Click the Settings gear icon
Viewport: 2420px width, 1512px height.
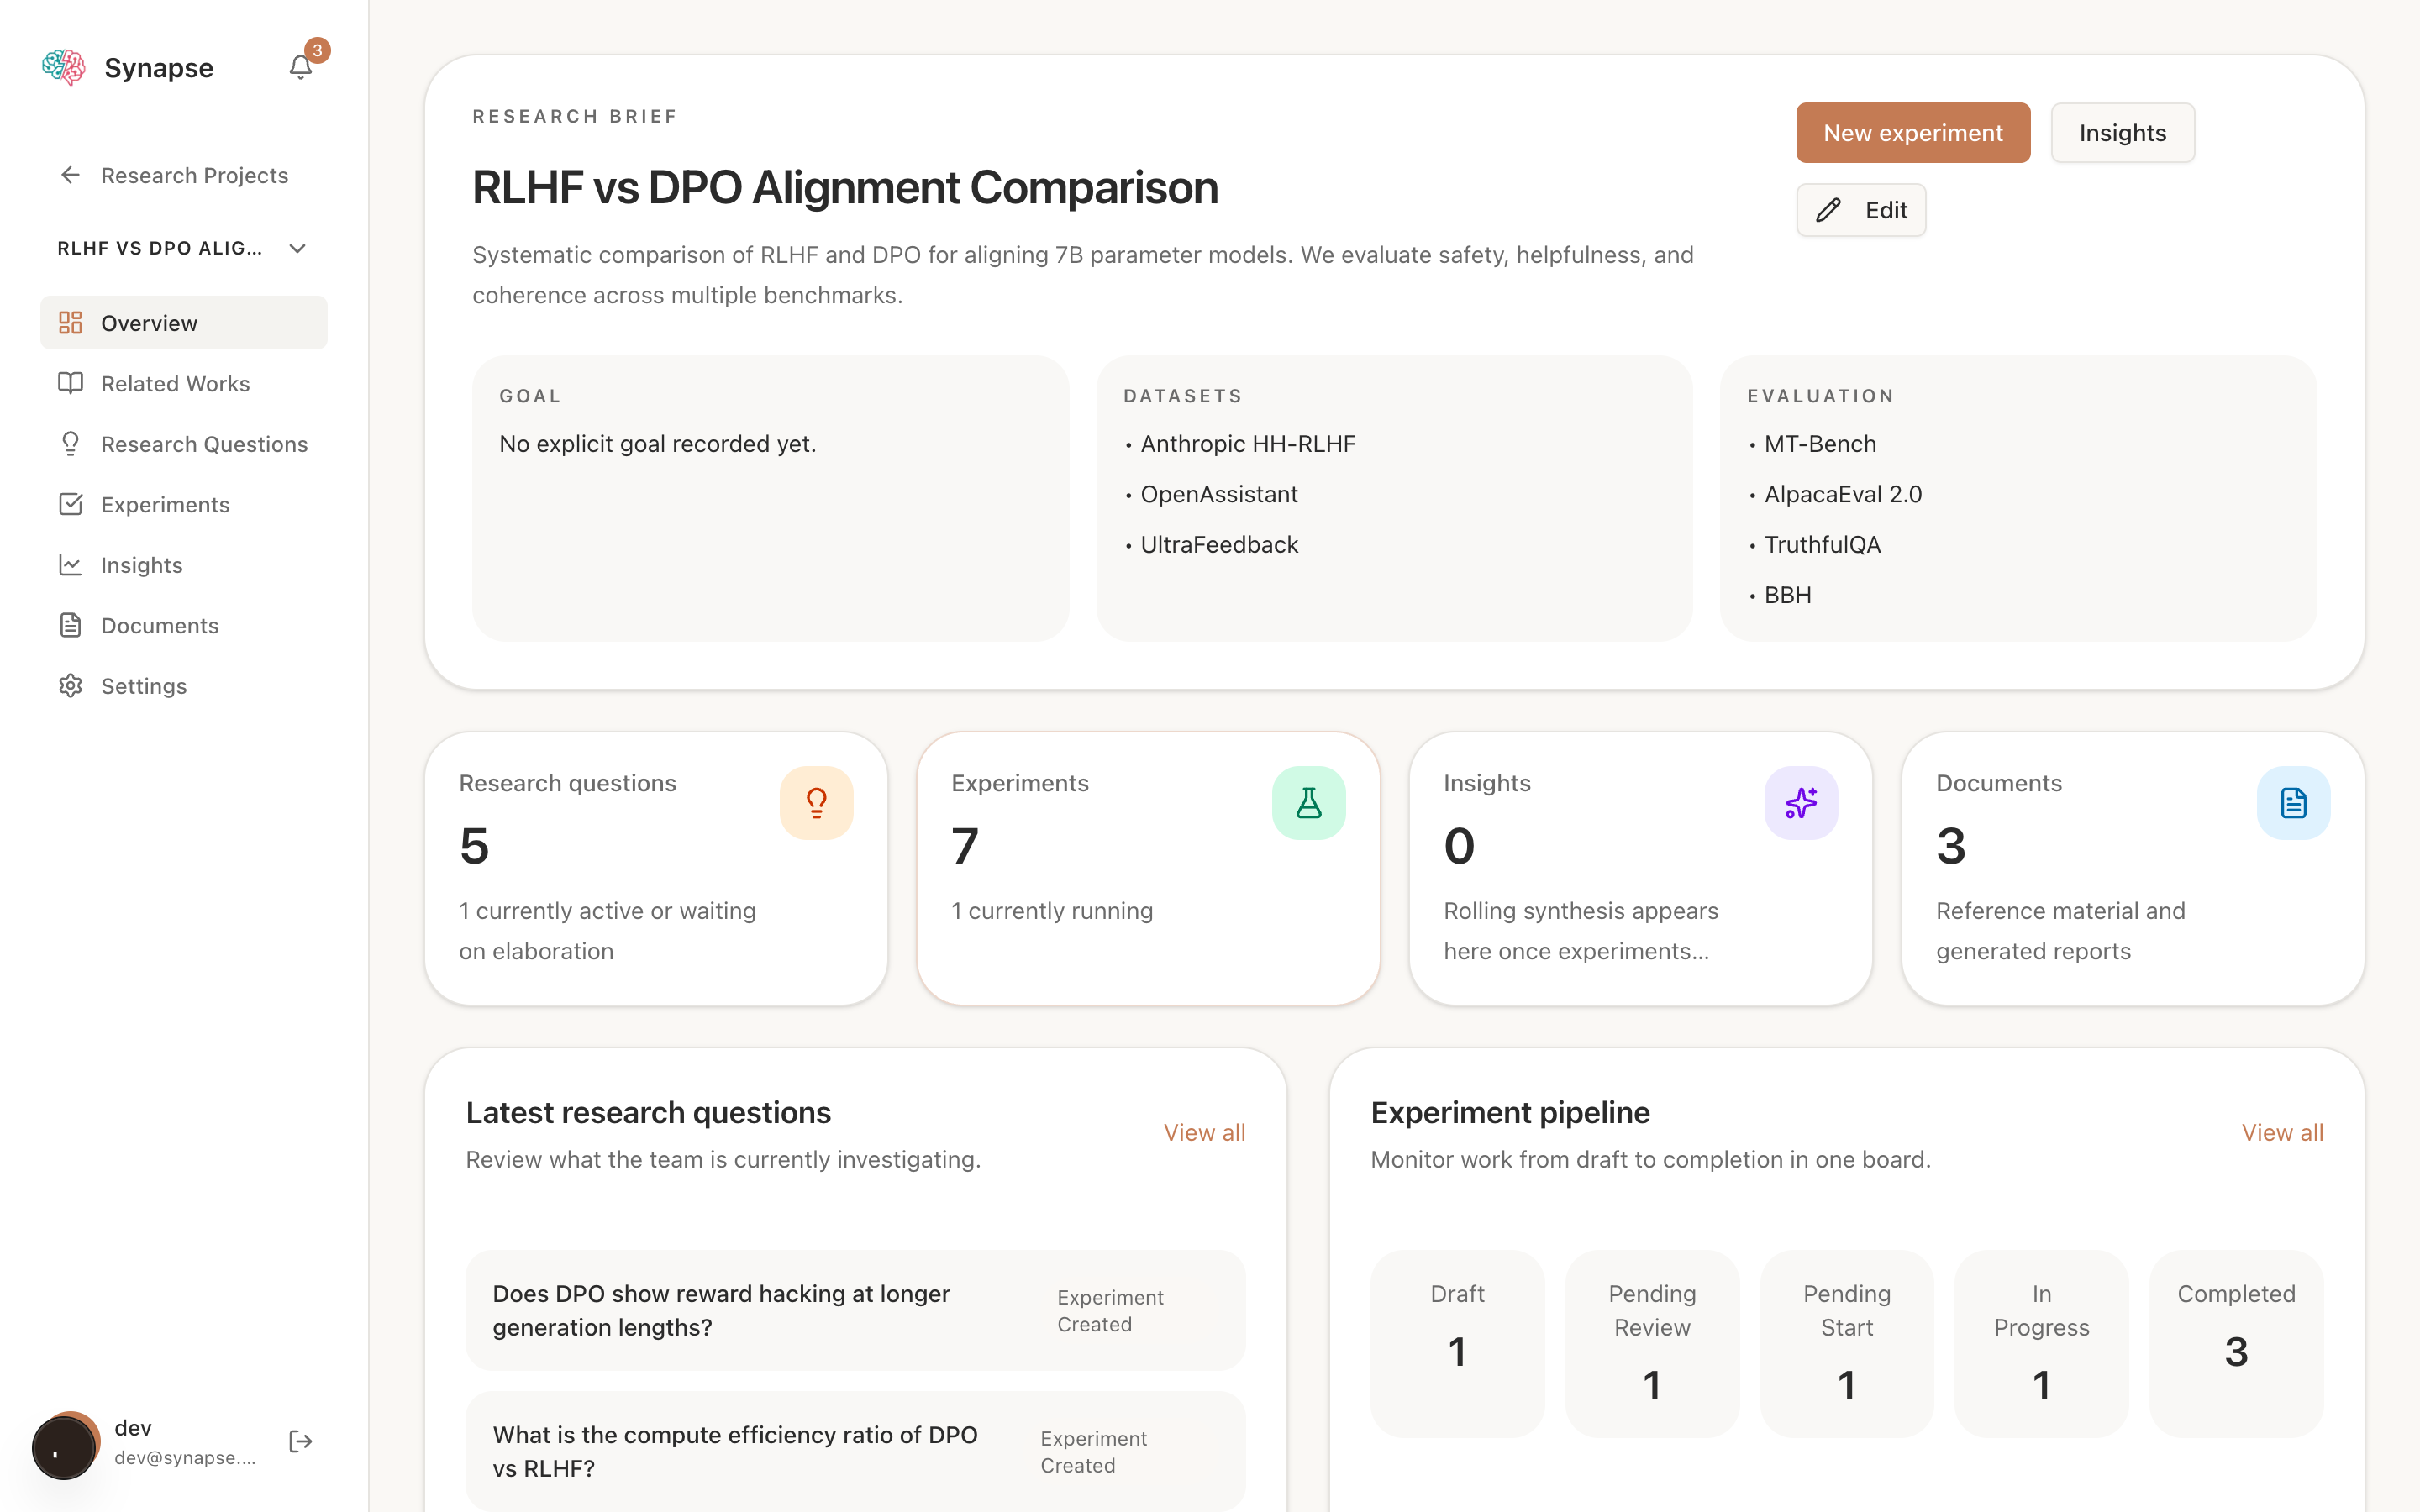pos(70,685)
